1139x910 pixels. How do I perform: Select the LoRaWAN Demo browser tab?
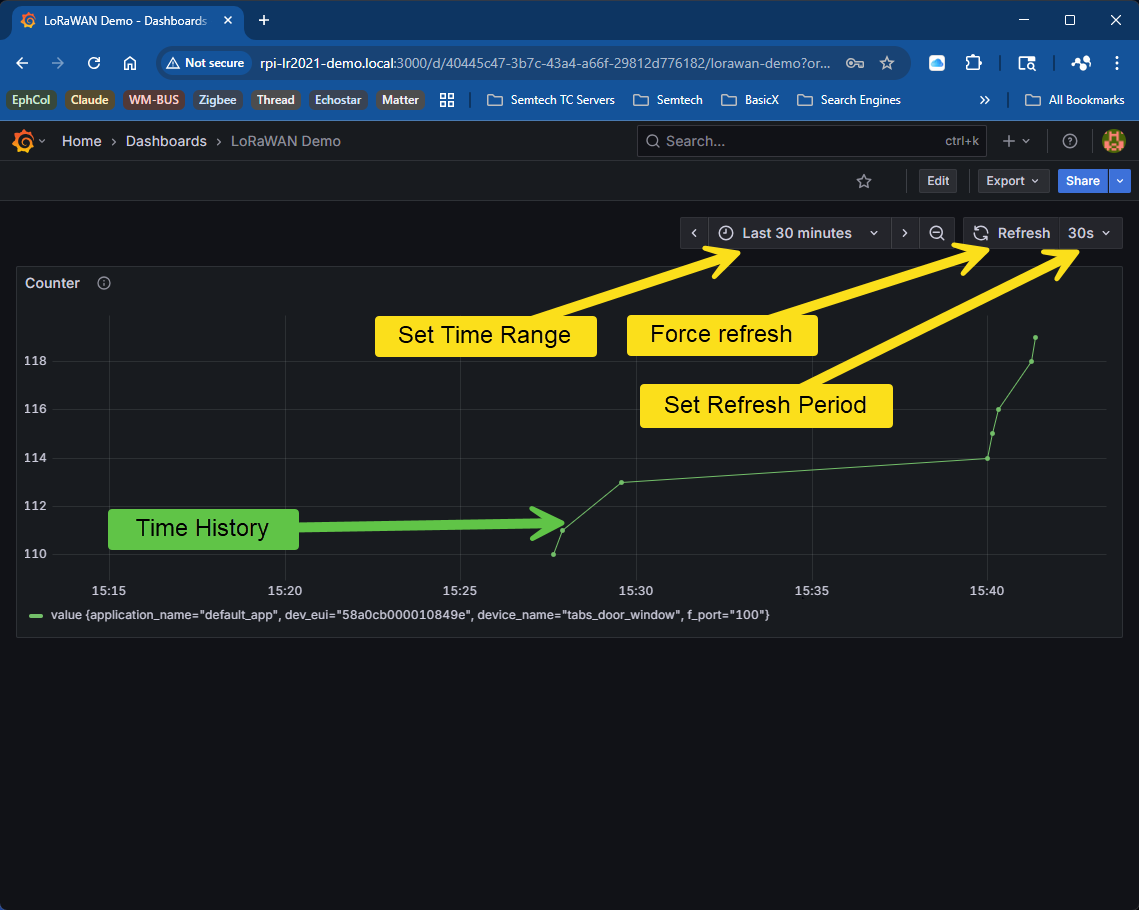pyautogui.click(x=127, y=20)
